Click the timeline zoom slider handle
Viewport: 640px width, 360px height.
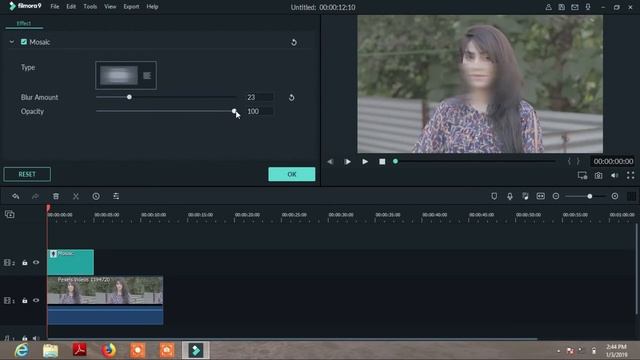point(590,196)
